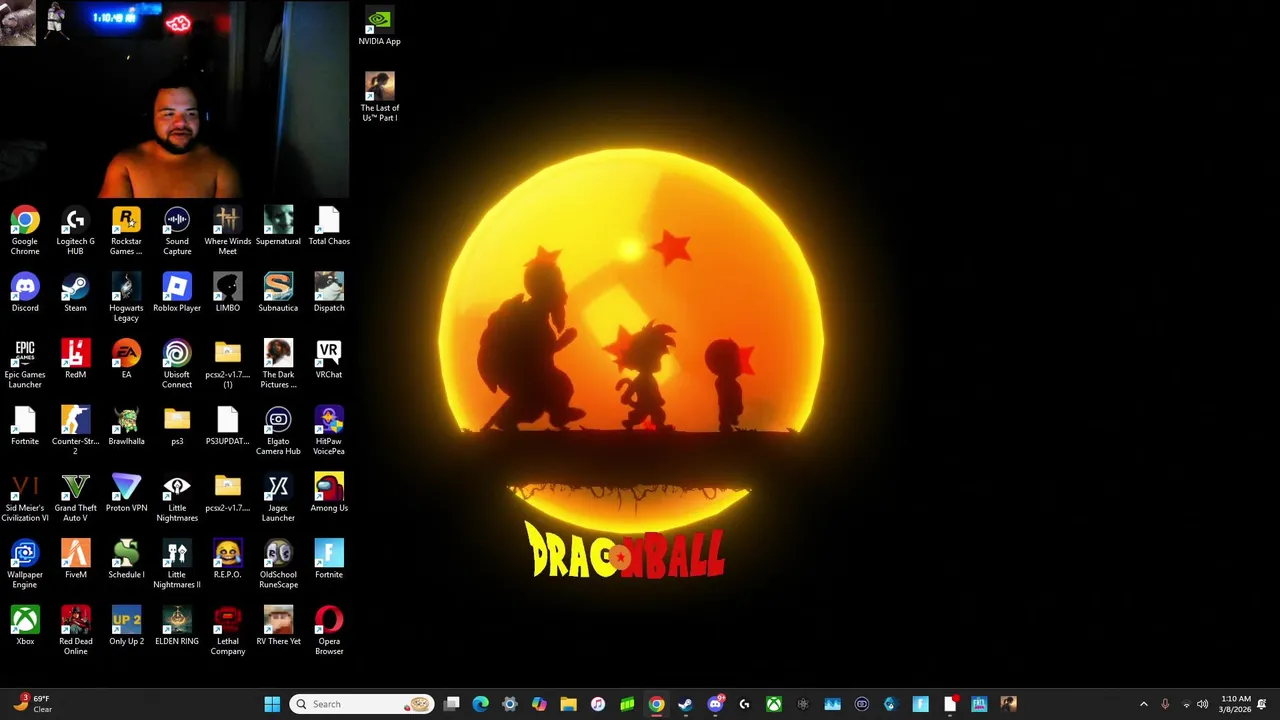Select the LIMBO game icon

227,293
